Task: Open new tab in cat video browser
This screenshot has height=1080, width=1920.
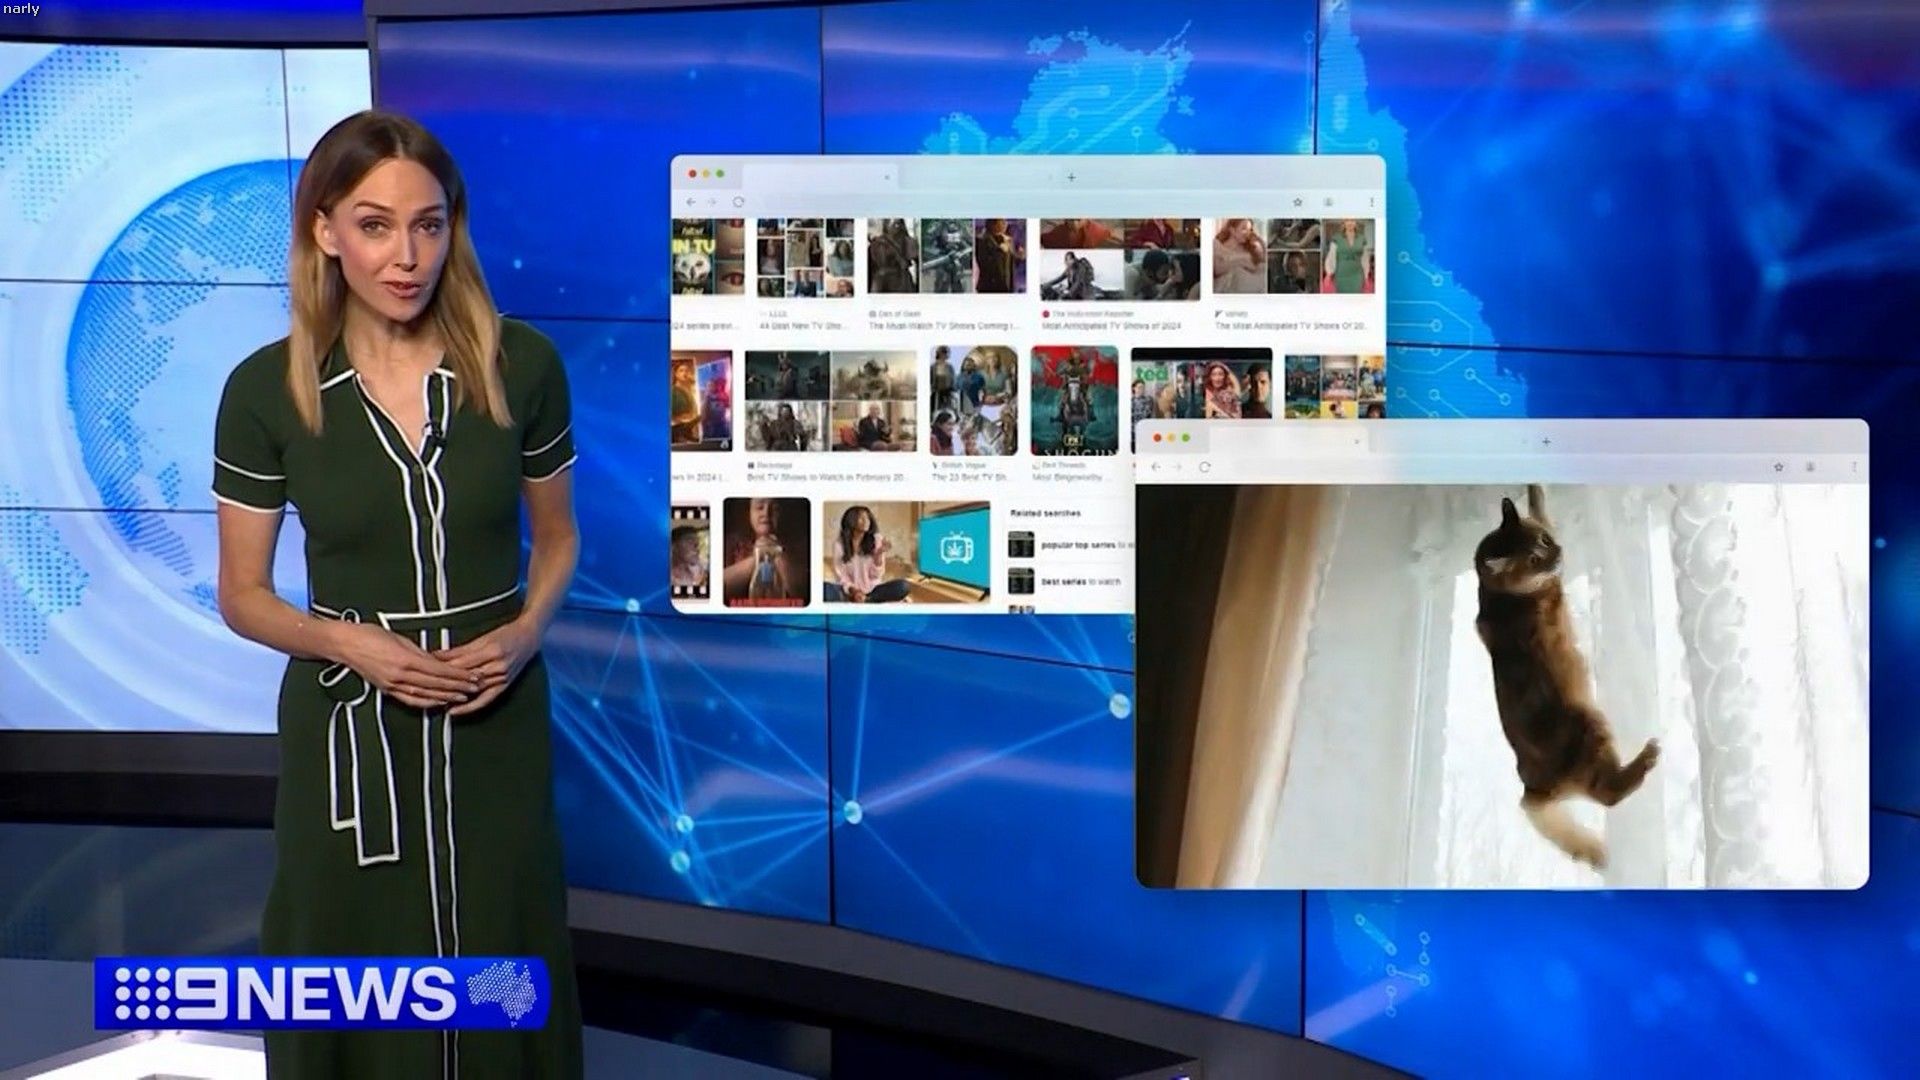Action: coord(1546,441)
